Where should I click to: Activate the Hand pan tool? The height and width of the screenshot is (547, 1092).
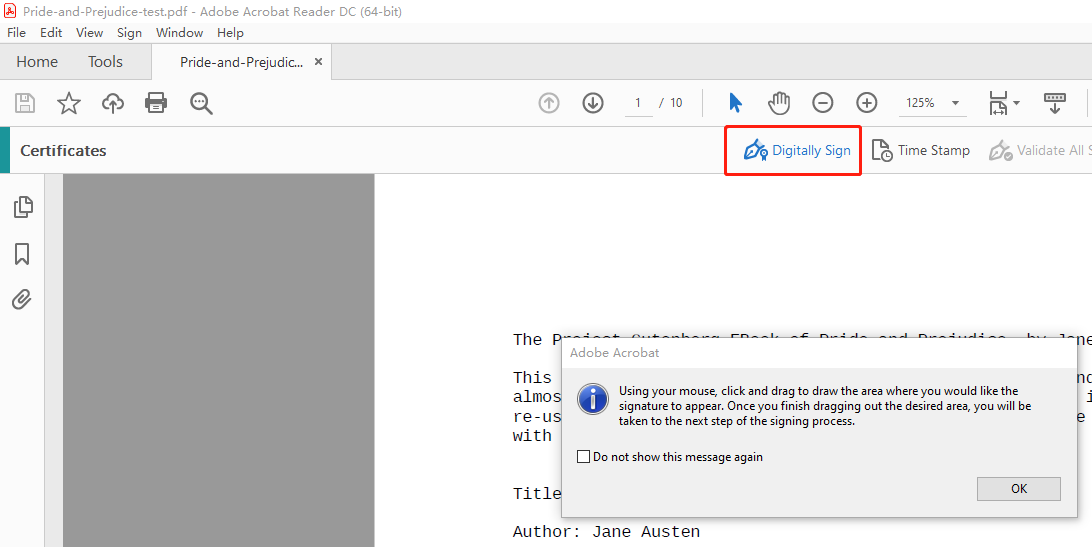[x=779, y=103]
